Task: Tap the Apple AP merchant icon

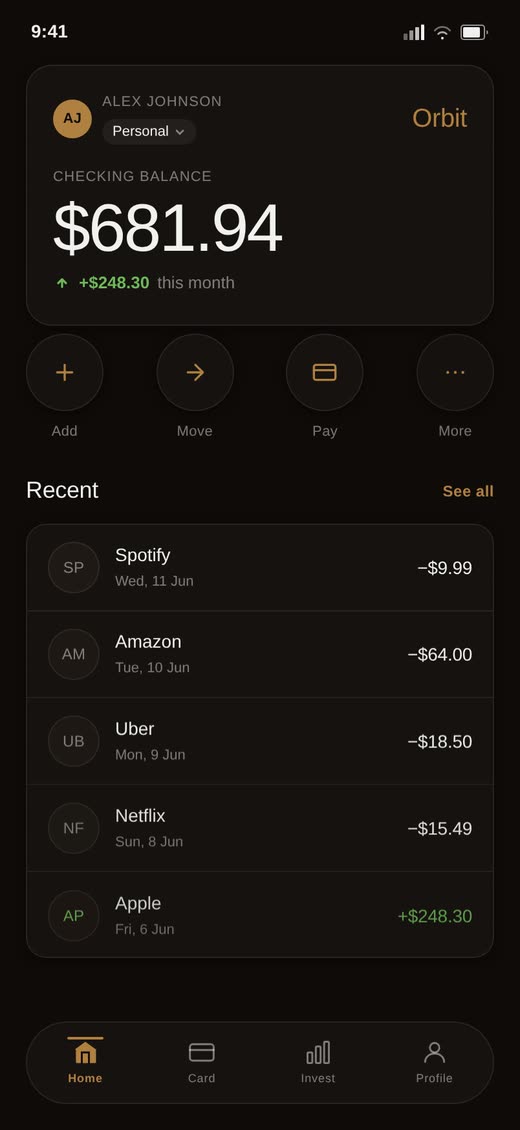Action: pos(73,916)
